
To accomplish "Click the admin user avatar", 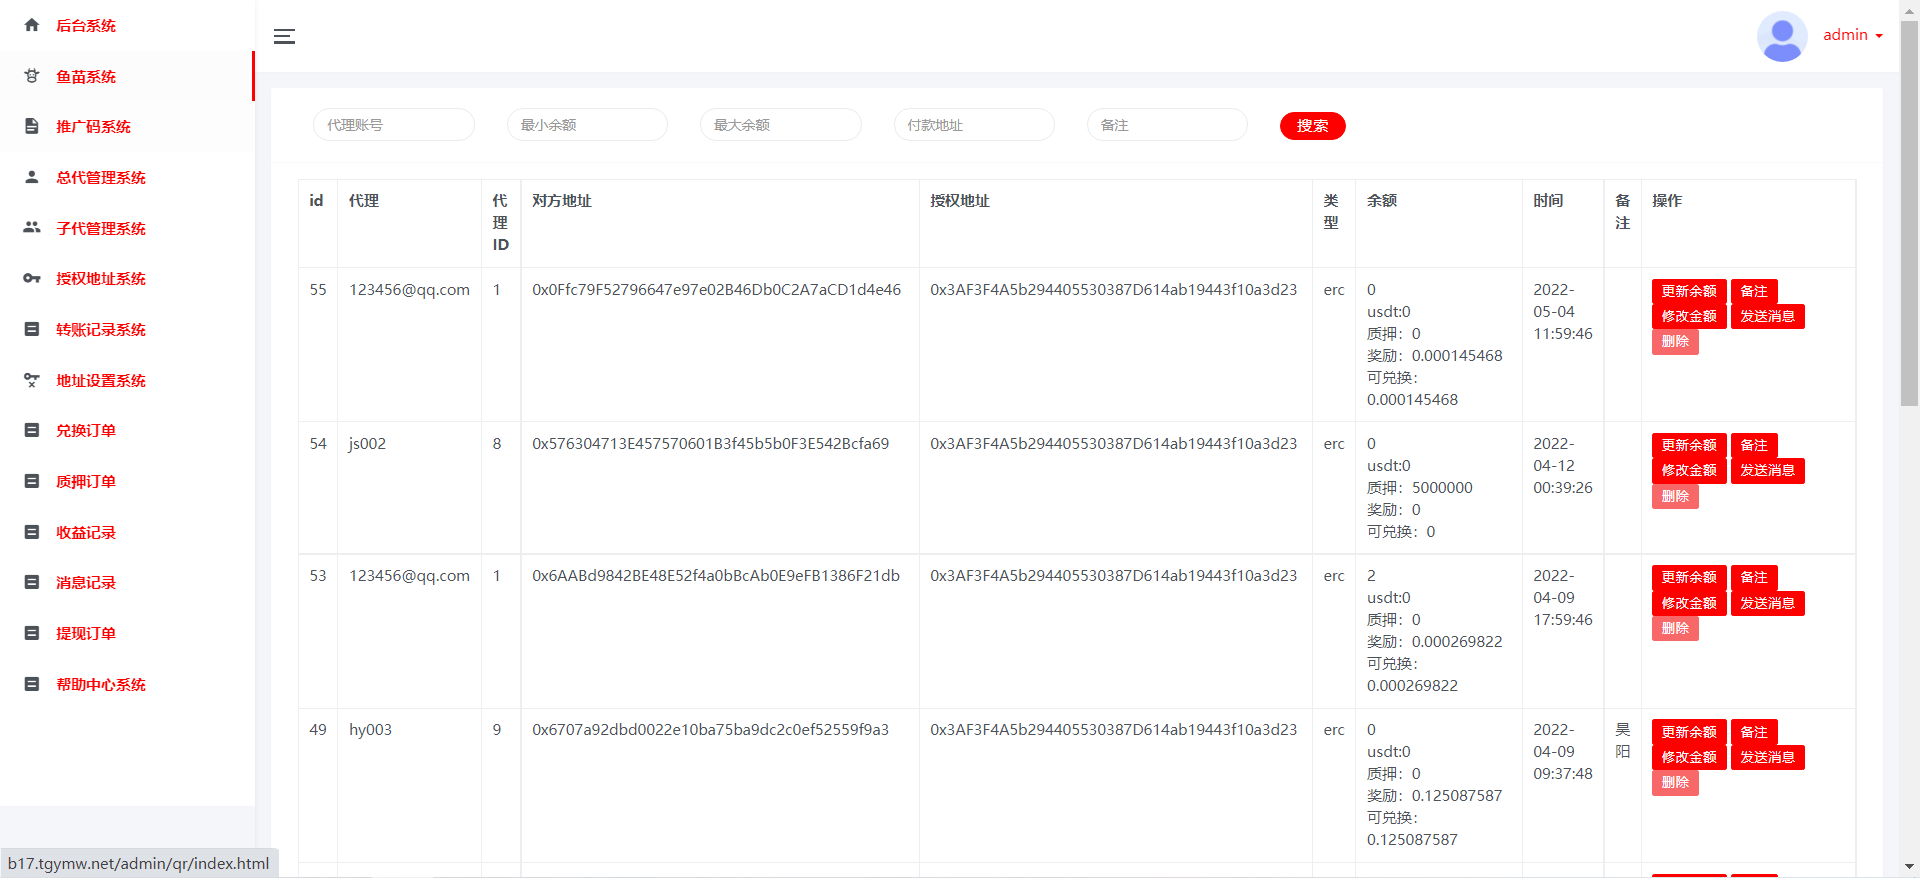I will tap(1781, 36).
